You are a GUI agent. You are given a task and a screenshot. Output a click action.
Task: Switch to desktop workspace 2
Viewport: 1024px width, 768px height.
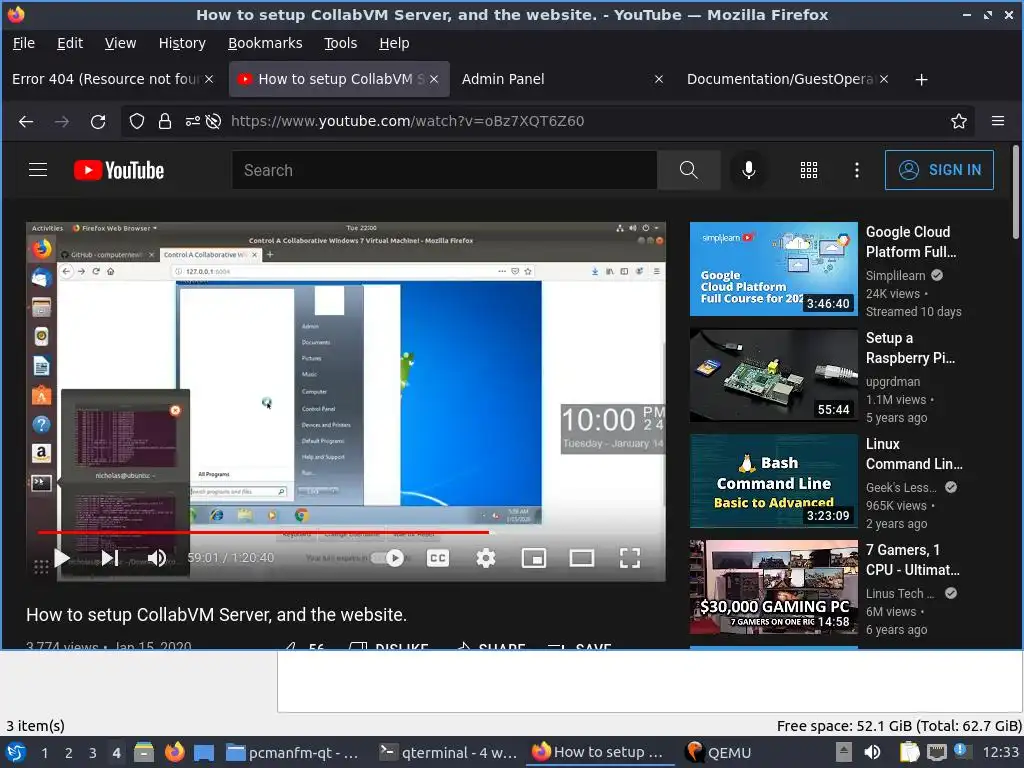68,753
